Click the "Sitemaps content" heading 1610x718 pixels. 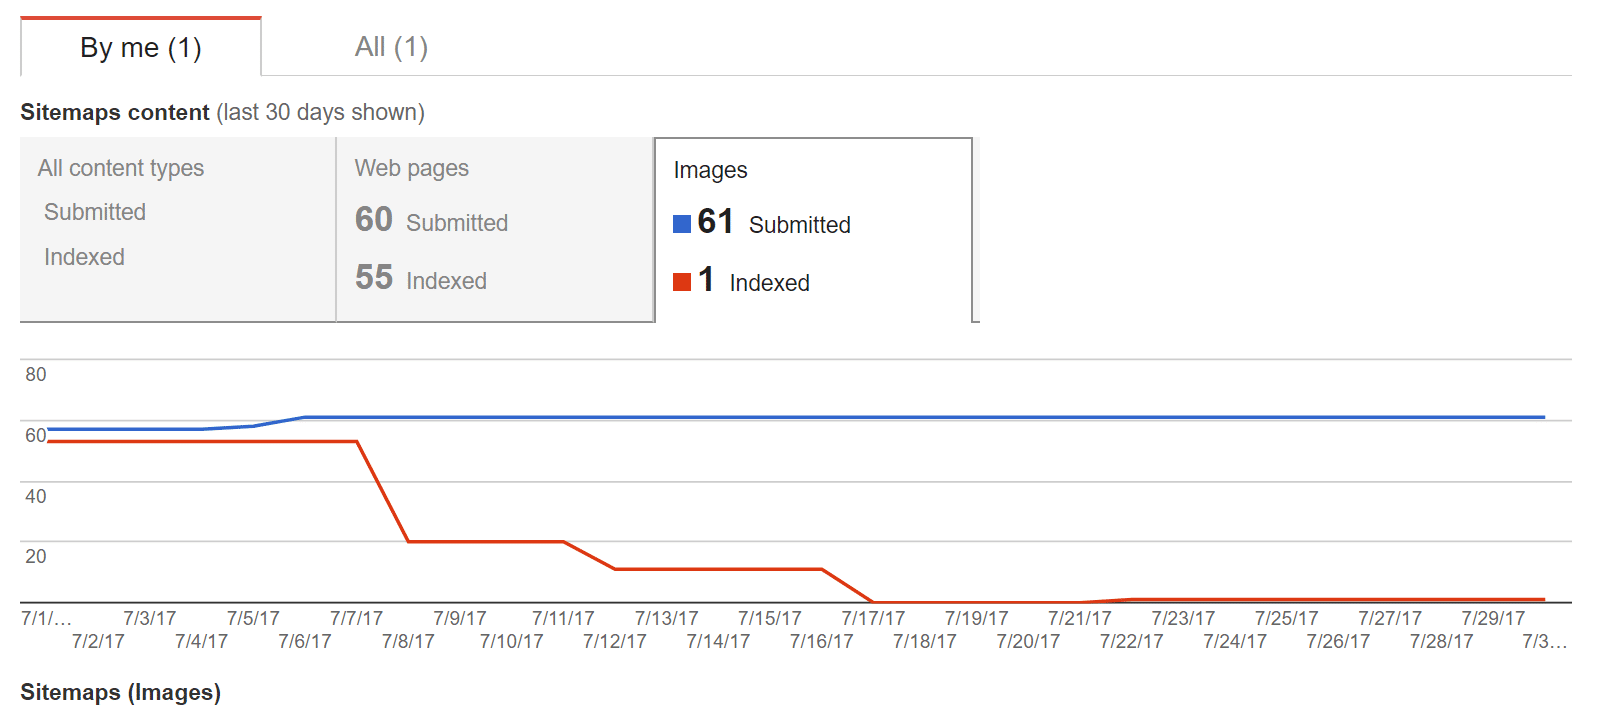(x=115, y=112)
